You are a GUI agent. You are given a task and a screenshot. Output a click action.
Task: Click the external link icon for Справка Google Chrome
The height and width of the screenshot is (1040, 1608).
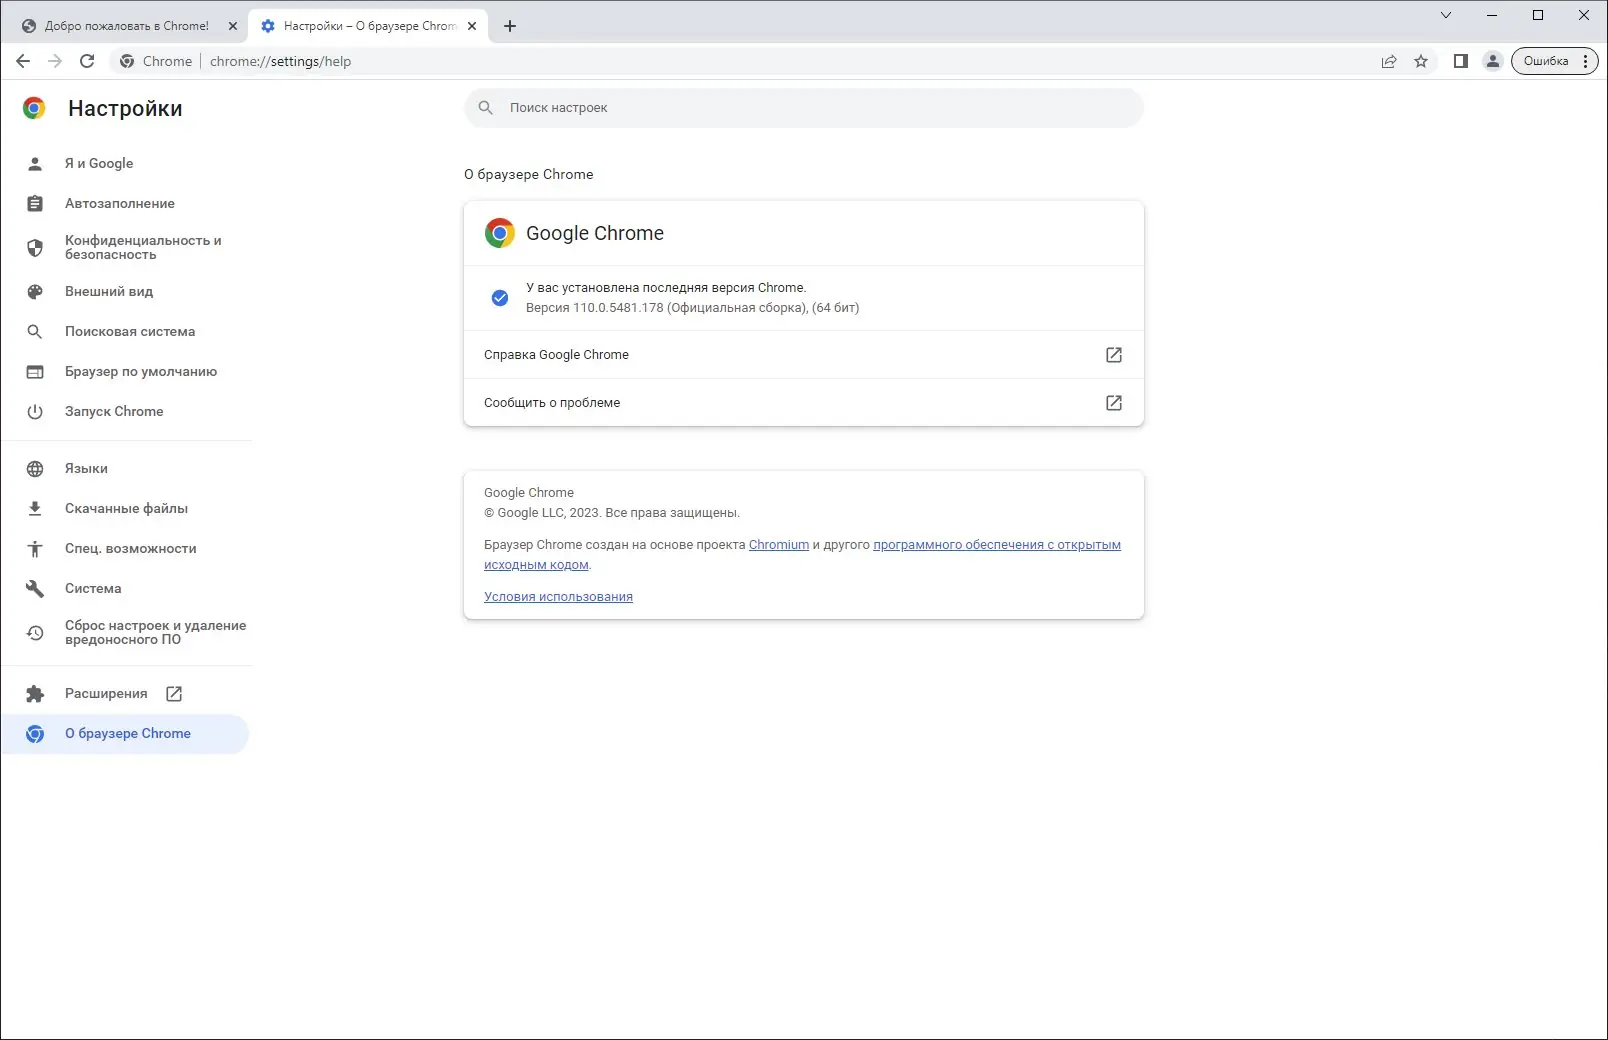(1113, 355)
